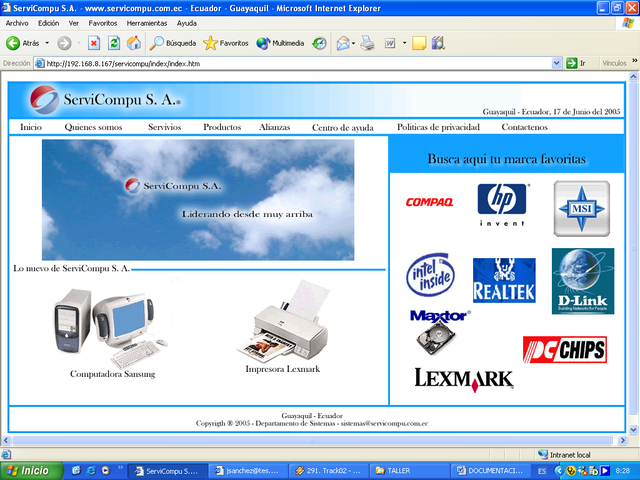
Task: Click the Maxtor hard drive logo
Action: pos(439,331)
